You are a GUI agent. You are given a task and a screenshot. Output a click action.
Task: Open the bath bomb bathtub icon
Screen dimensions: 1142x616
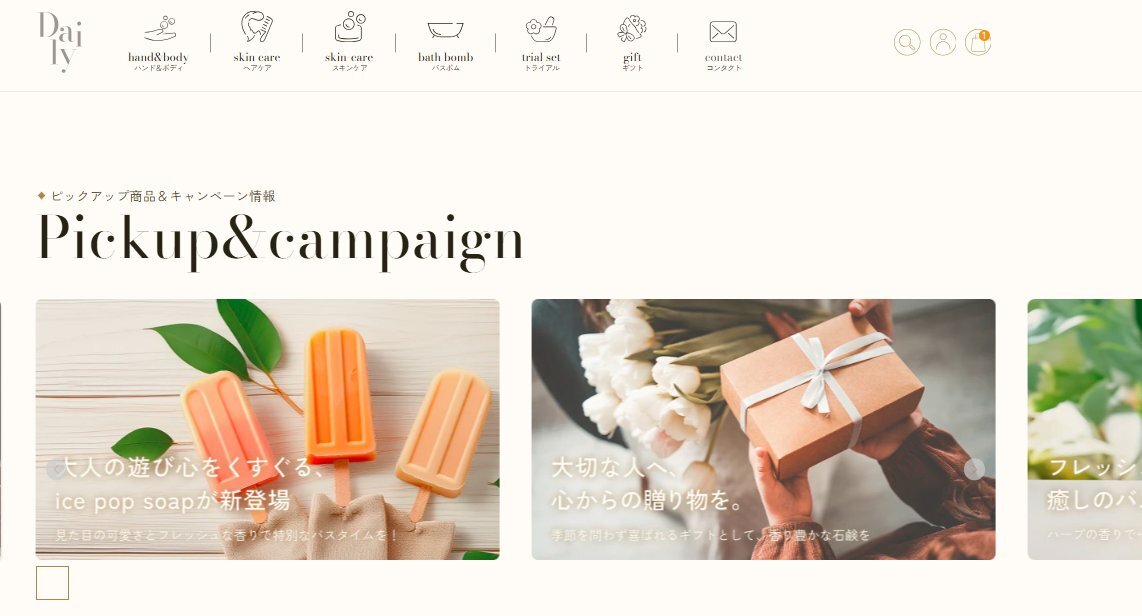445,30
